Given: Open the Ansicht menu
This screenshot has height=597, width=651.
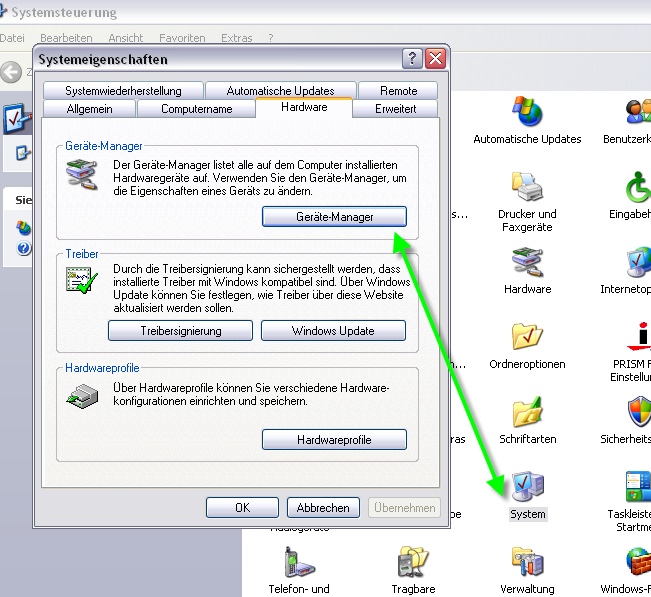Looking at the screenshot, I should [125, 38].
